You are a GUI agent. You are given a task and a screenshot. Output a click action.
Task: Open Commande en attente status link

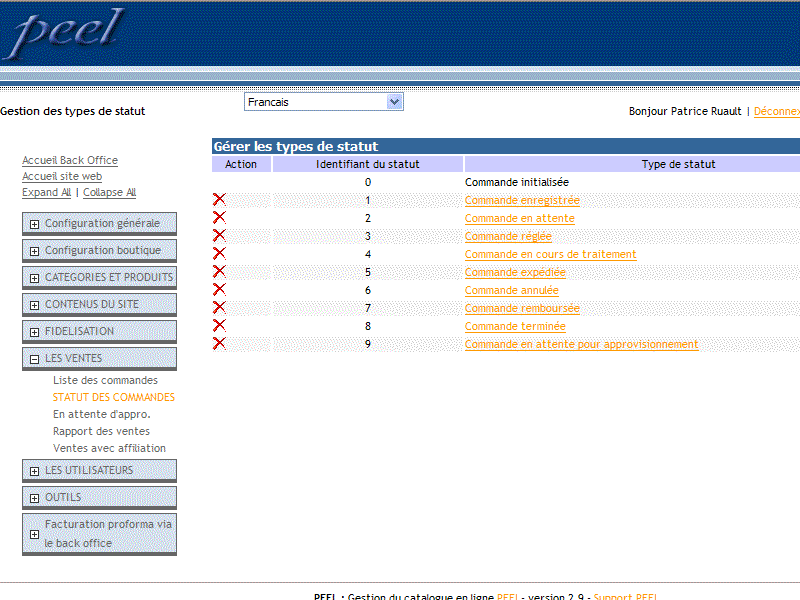point(519,218)
